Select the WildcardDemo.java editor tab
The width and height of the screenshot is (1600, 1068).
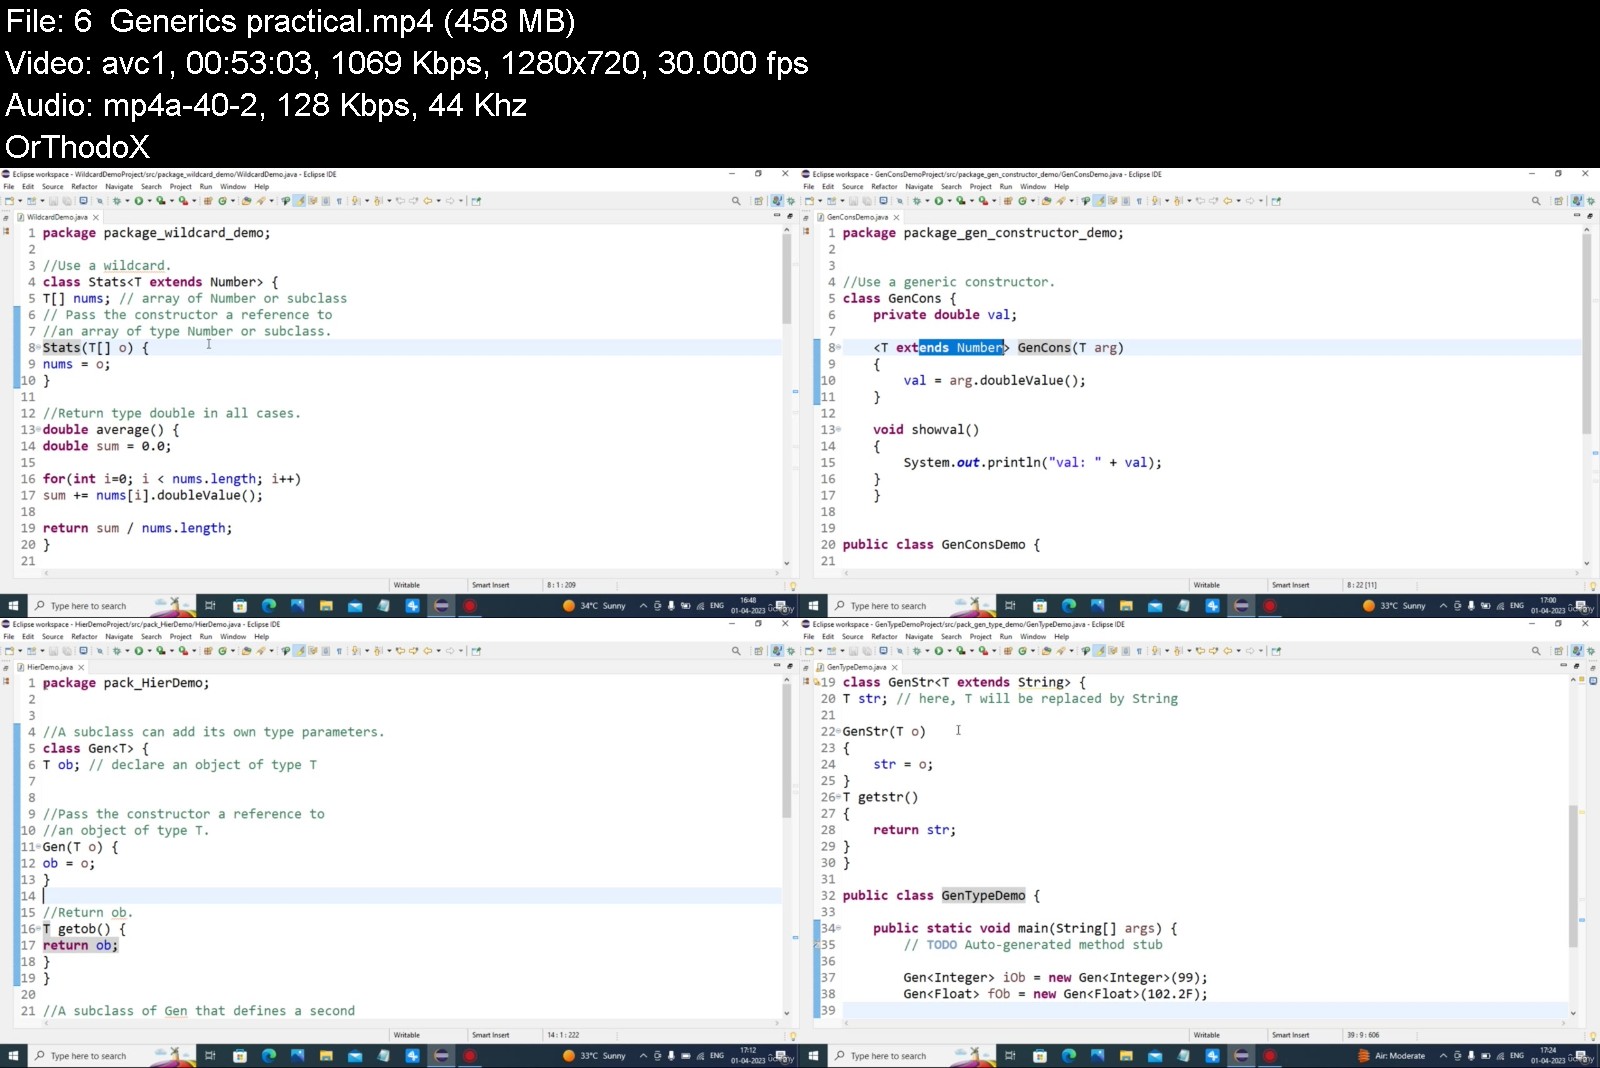(x=57, y=217)
